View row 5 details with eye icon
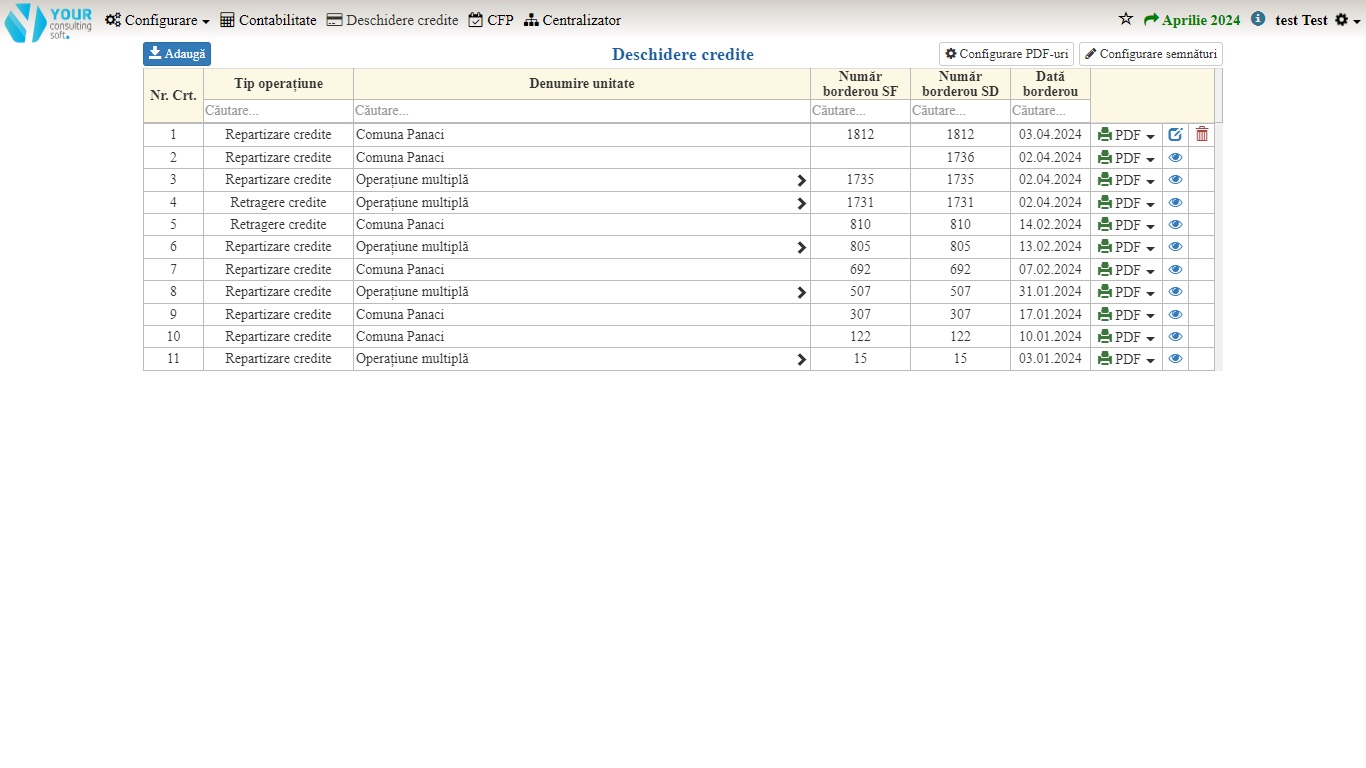Screen dimensions: 1366x768 click(1175, 225)
